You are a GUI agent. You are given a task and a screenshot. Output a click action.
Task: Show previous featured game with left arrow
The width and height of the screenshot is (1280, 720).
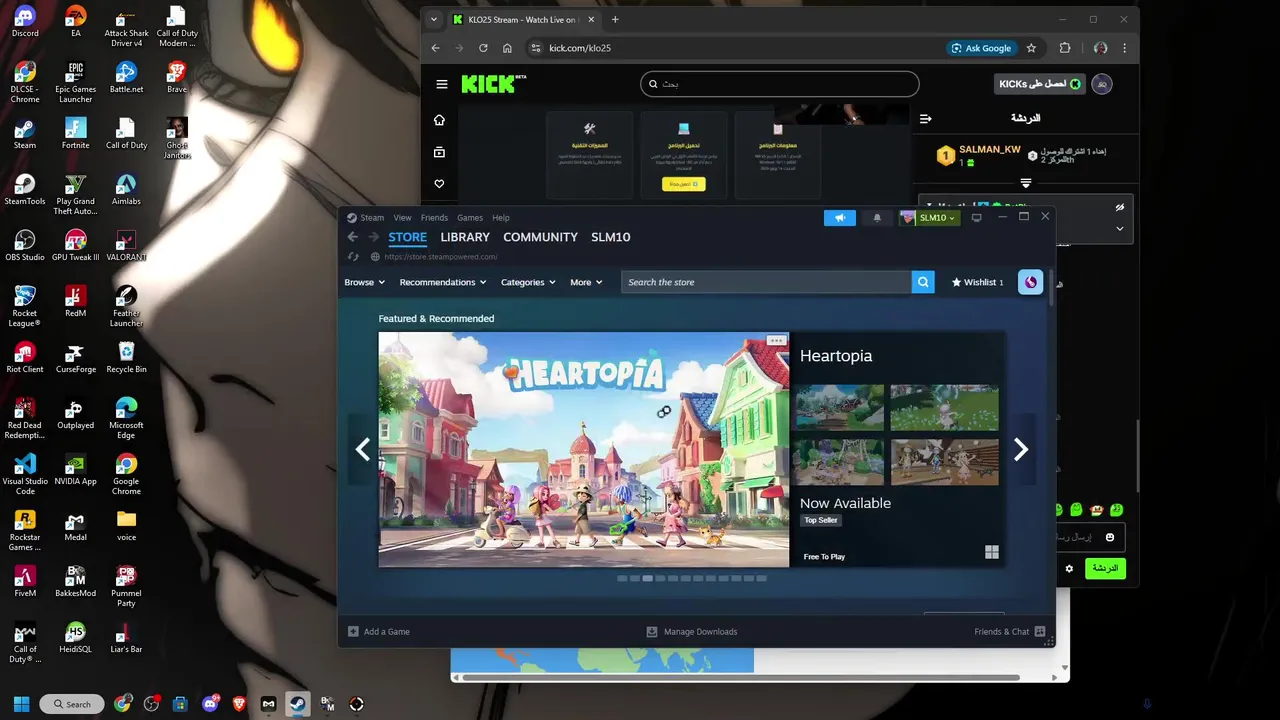click(x=362, y=450)
